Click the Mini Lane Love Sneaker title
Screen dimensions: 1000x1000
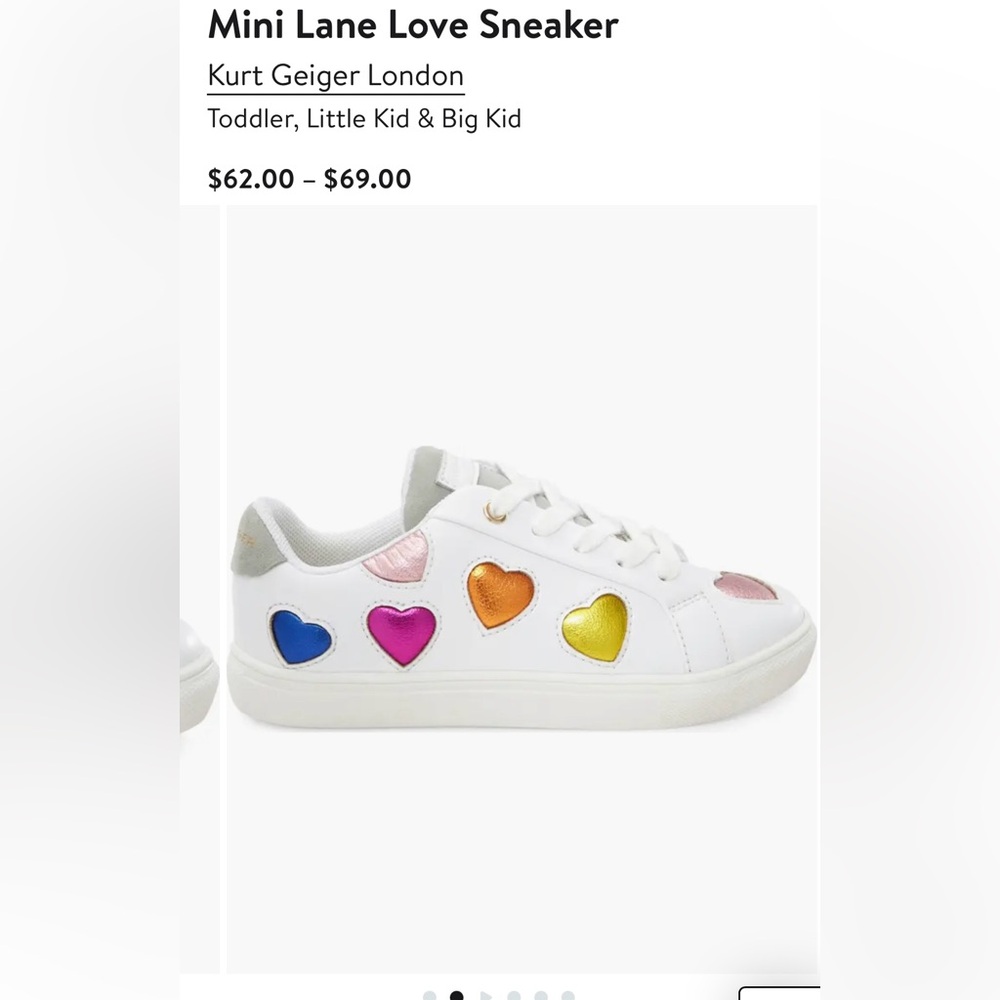click(x=412, y=25)
